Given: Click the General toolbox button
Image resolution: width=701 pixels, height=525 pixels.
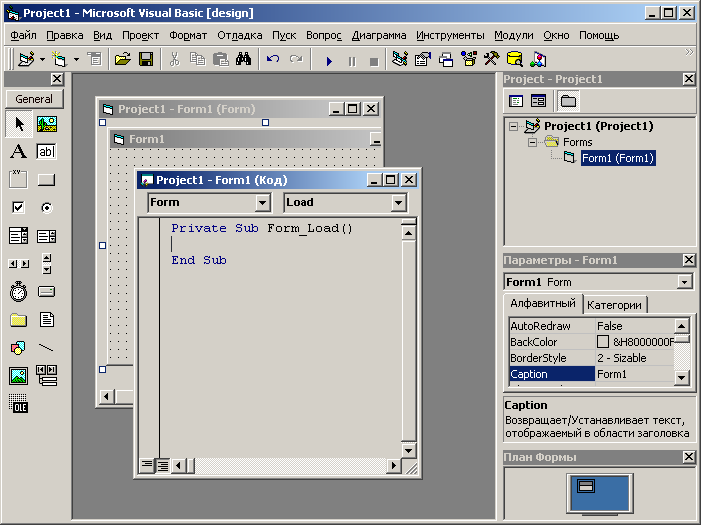Looking at the screenshot, I should 34,99.
